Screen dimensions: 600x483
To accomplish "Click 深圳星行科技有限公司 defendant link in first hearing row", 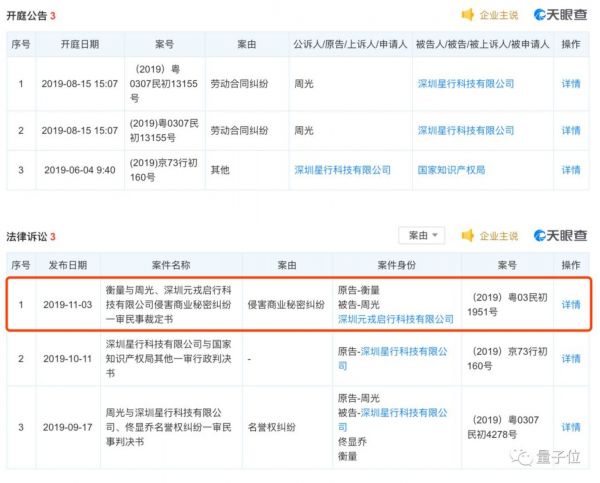I will pos(465,84).
